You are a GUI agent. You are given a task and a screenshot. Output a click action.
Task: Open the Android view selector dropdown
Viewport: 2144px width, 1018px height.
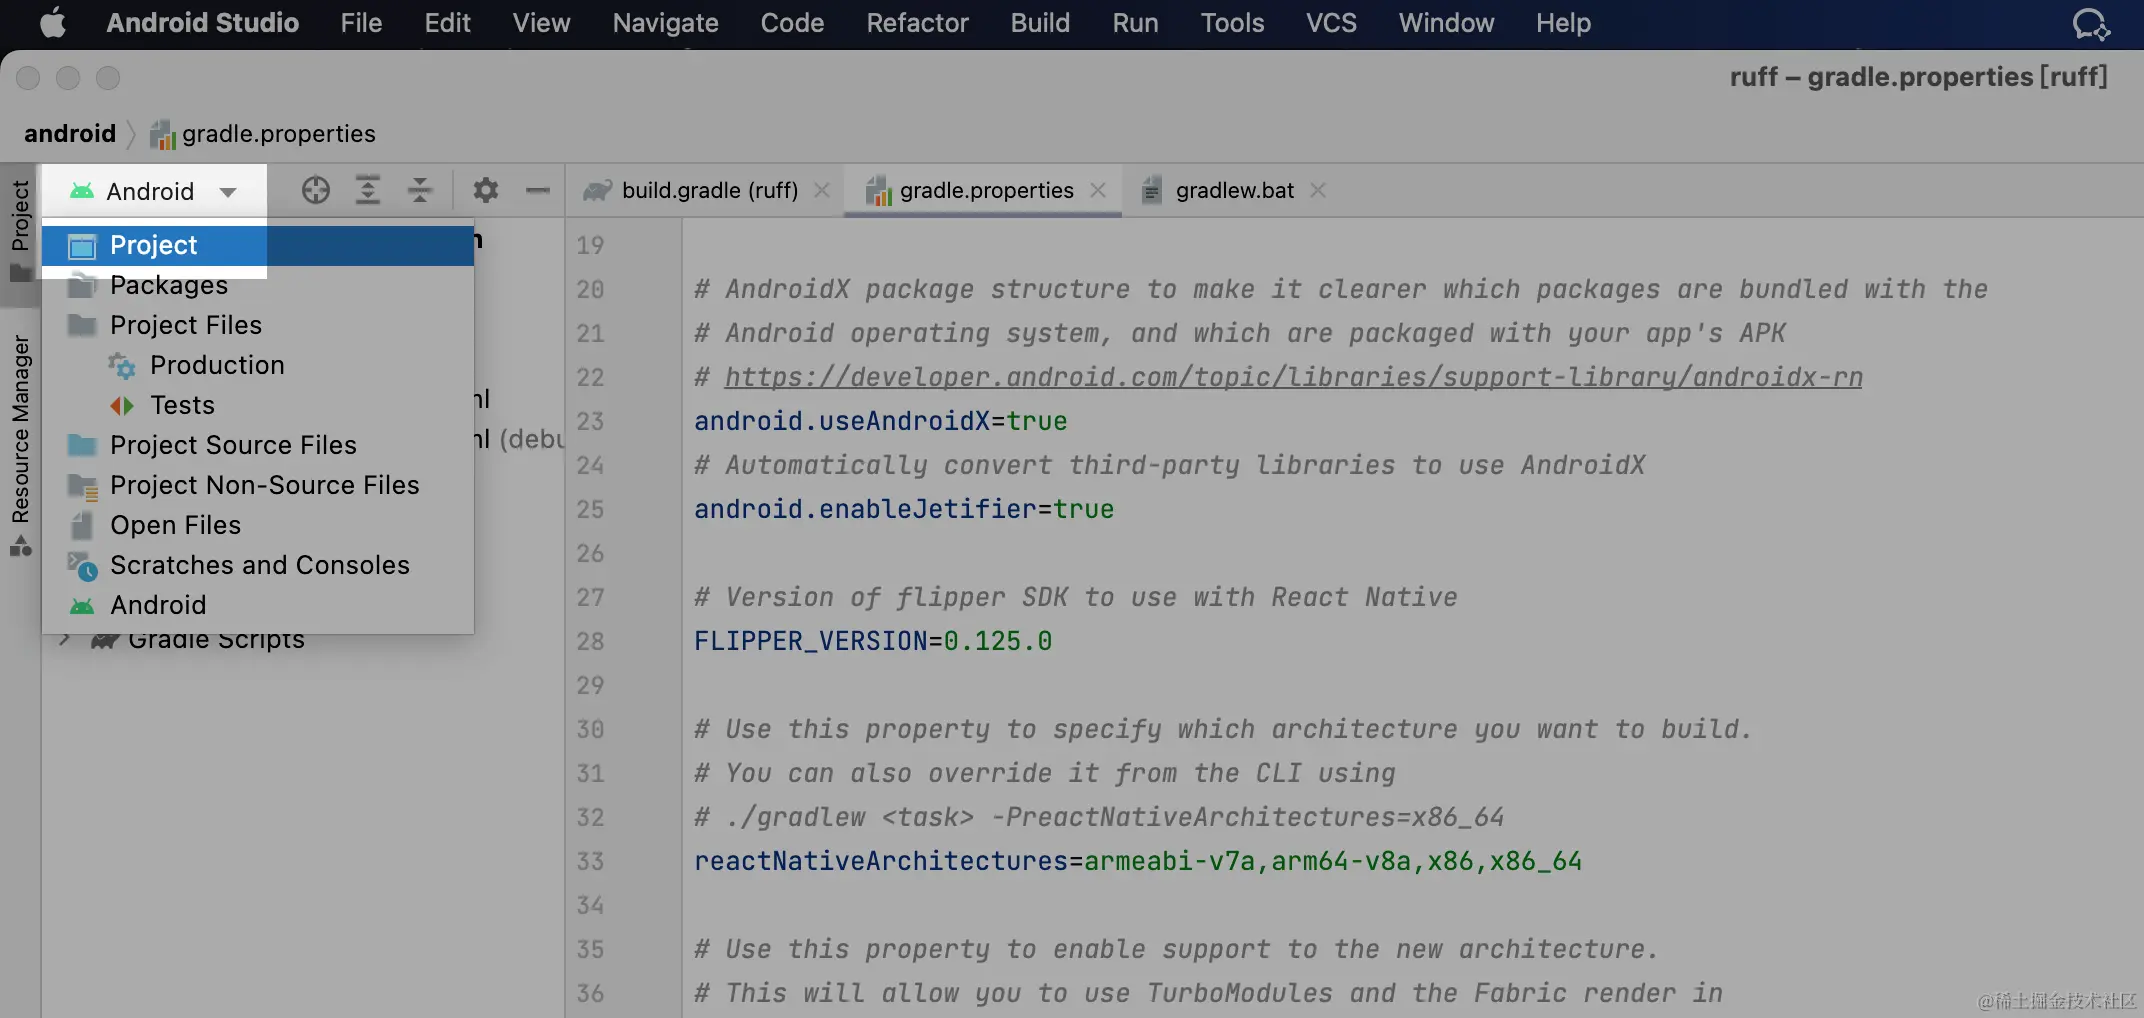click(154, 191)
